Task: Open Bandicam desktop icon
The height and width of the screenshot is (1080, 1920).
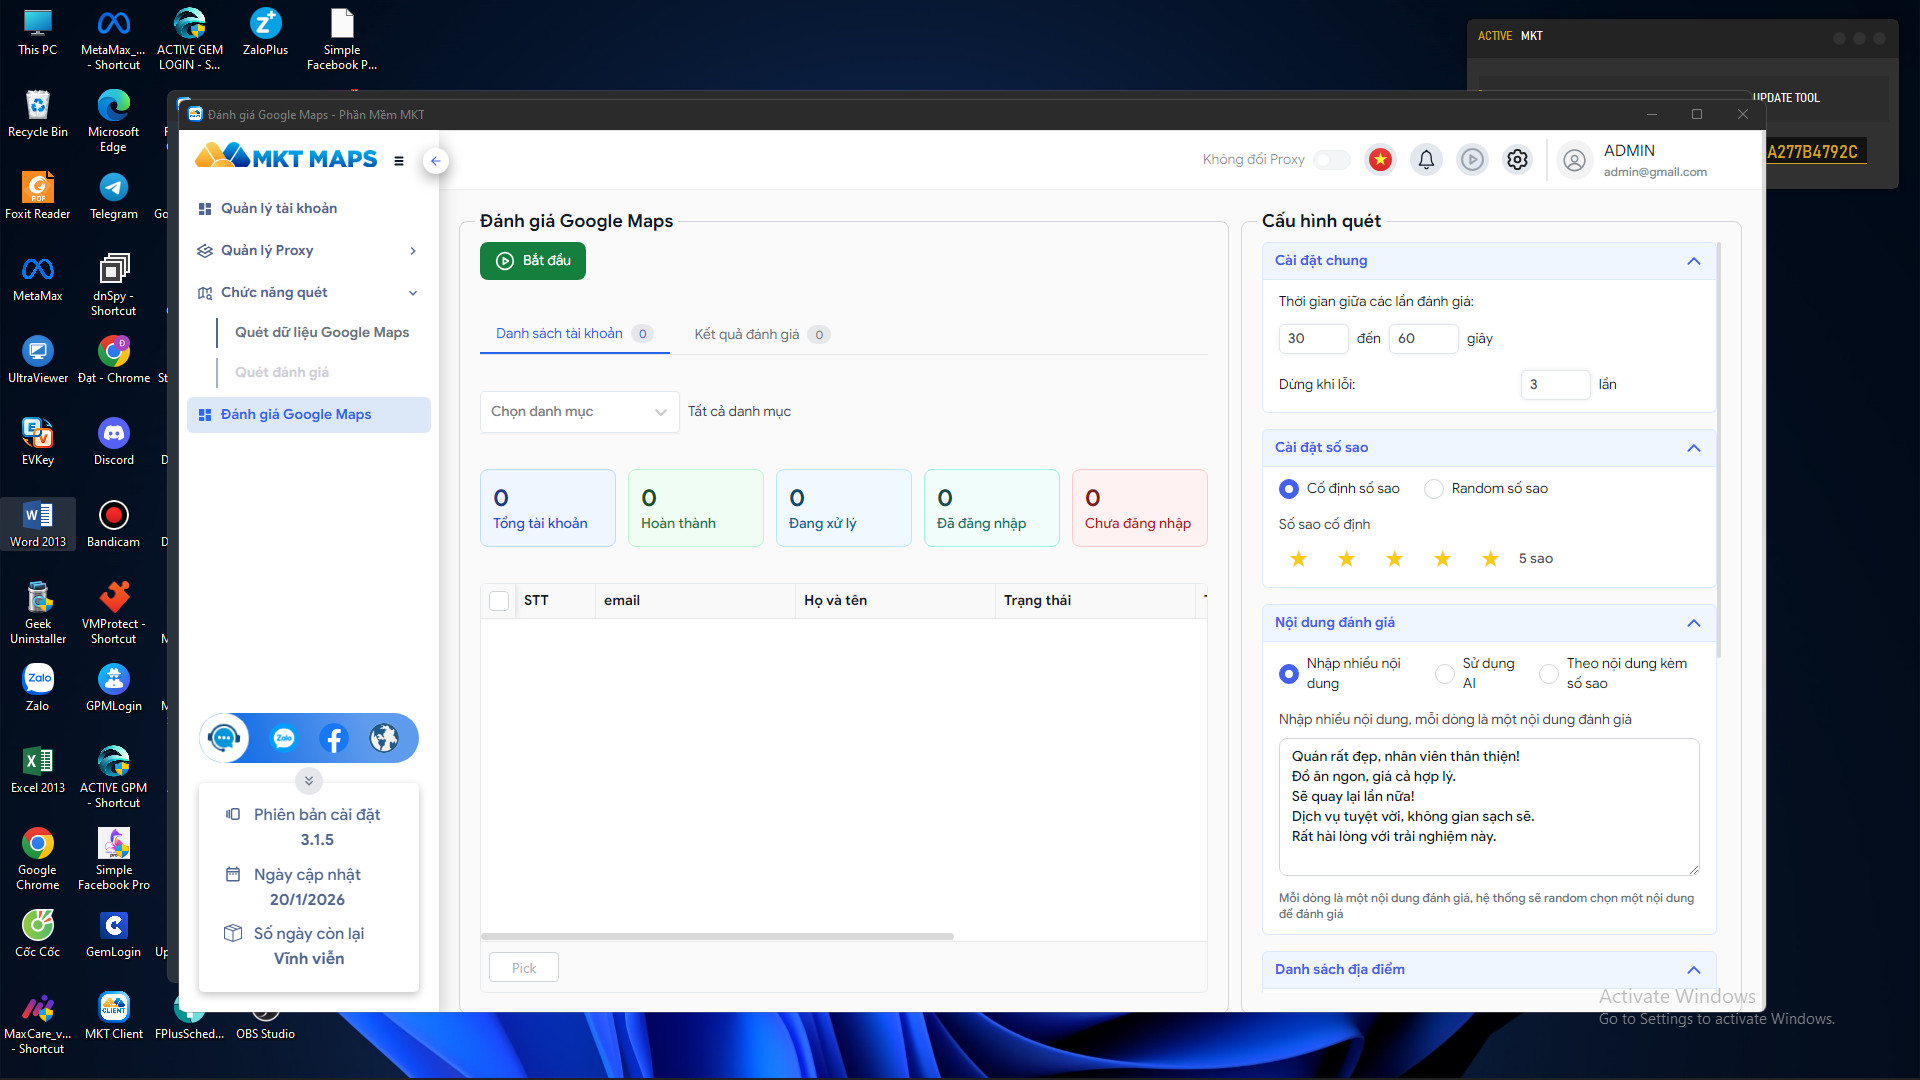Action: pos(114,525)
